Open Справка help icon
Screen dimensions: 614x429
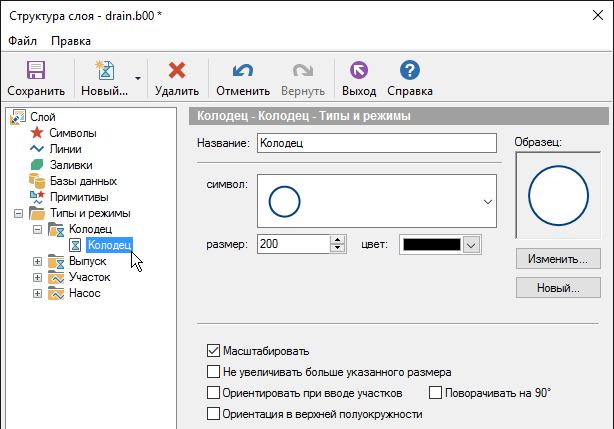[409, 71]
